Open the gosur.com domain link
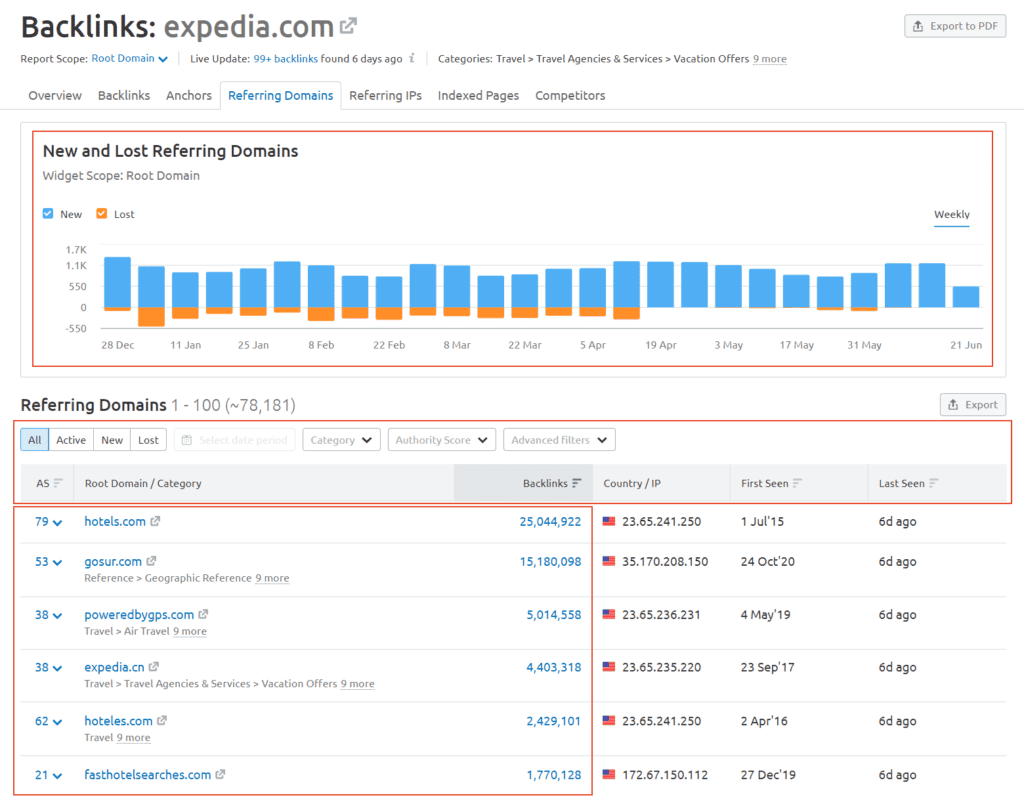 113,561
